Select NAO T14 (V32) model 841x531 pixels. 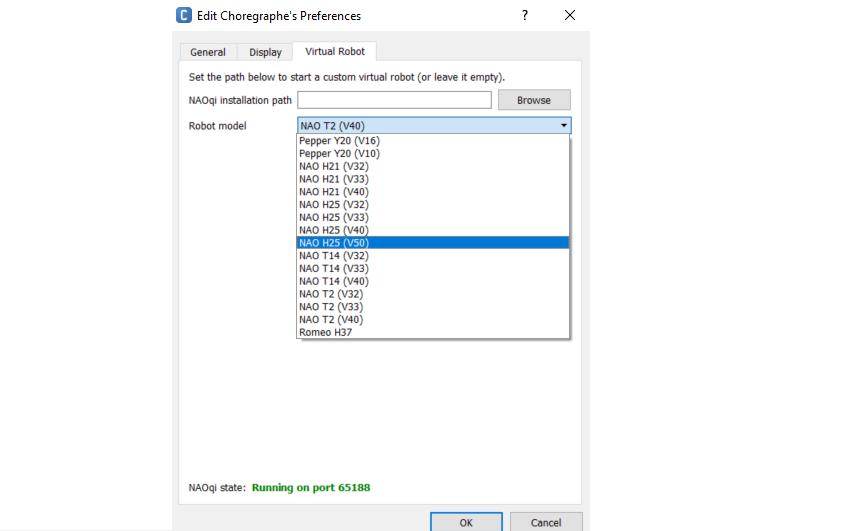(x=433, y=256)
